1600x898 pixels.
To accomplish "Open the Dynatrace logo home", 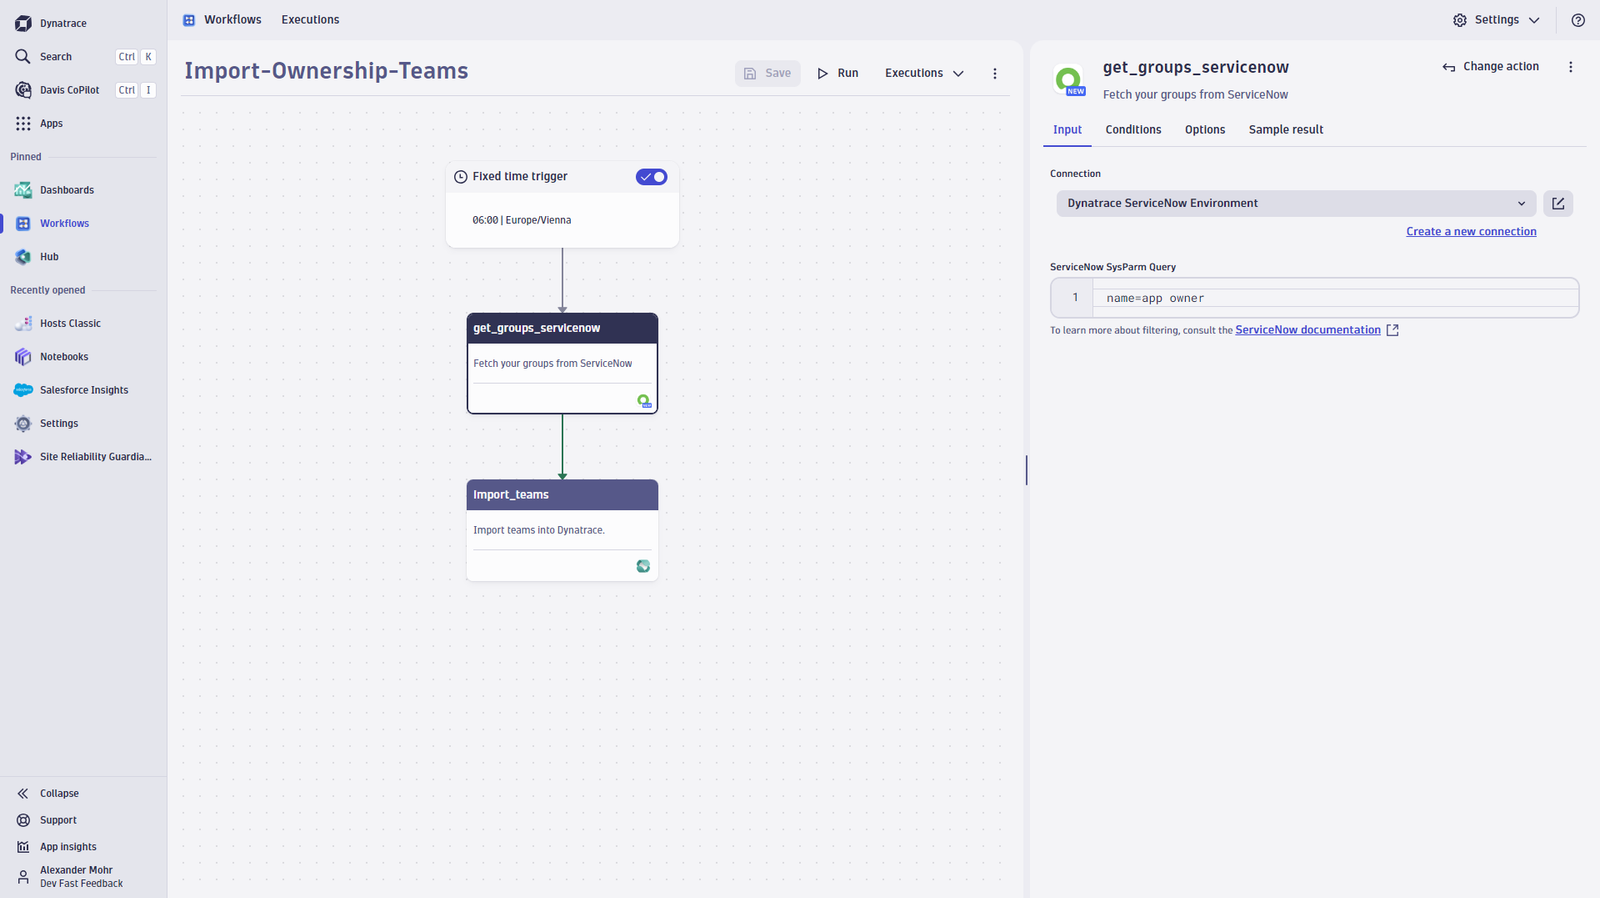I will coord(23,23).
